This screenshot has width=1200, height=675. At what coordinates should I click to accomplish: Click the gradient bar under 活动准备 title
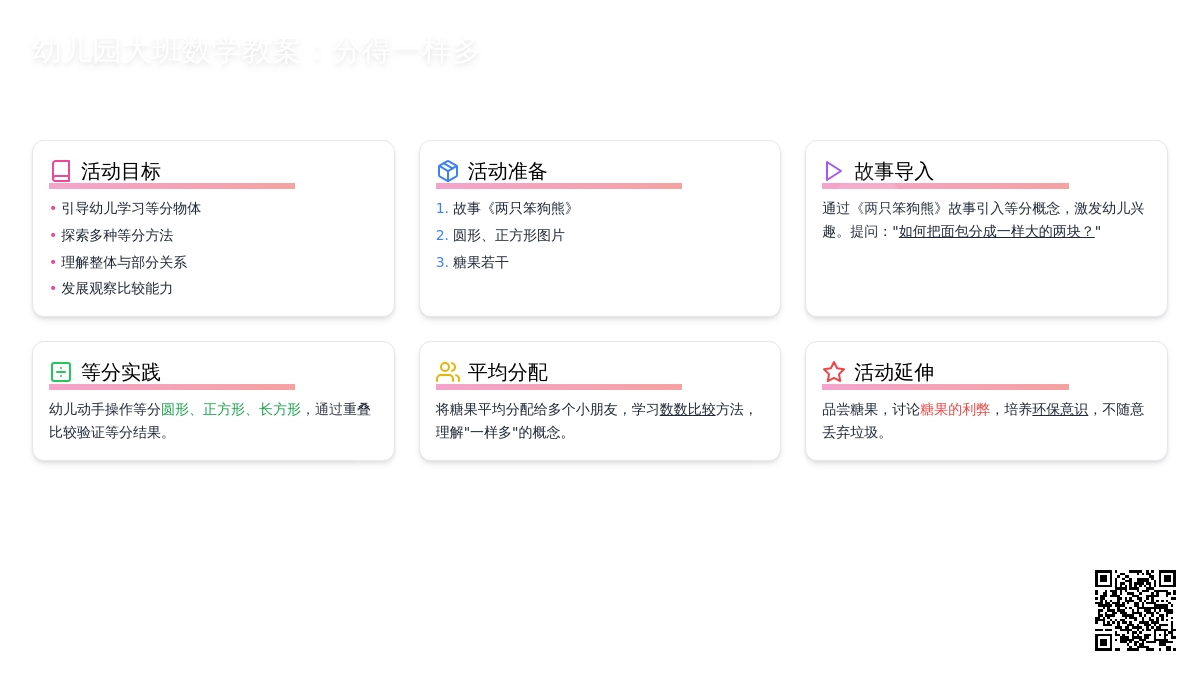coord(560,186)
